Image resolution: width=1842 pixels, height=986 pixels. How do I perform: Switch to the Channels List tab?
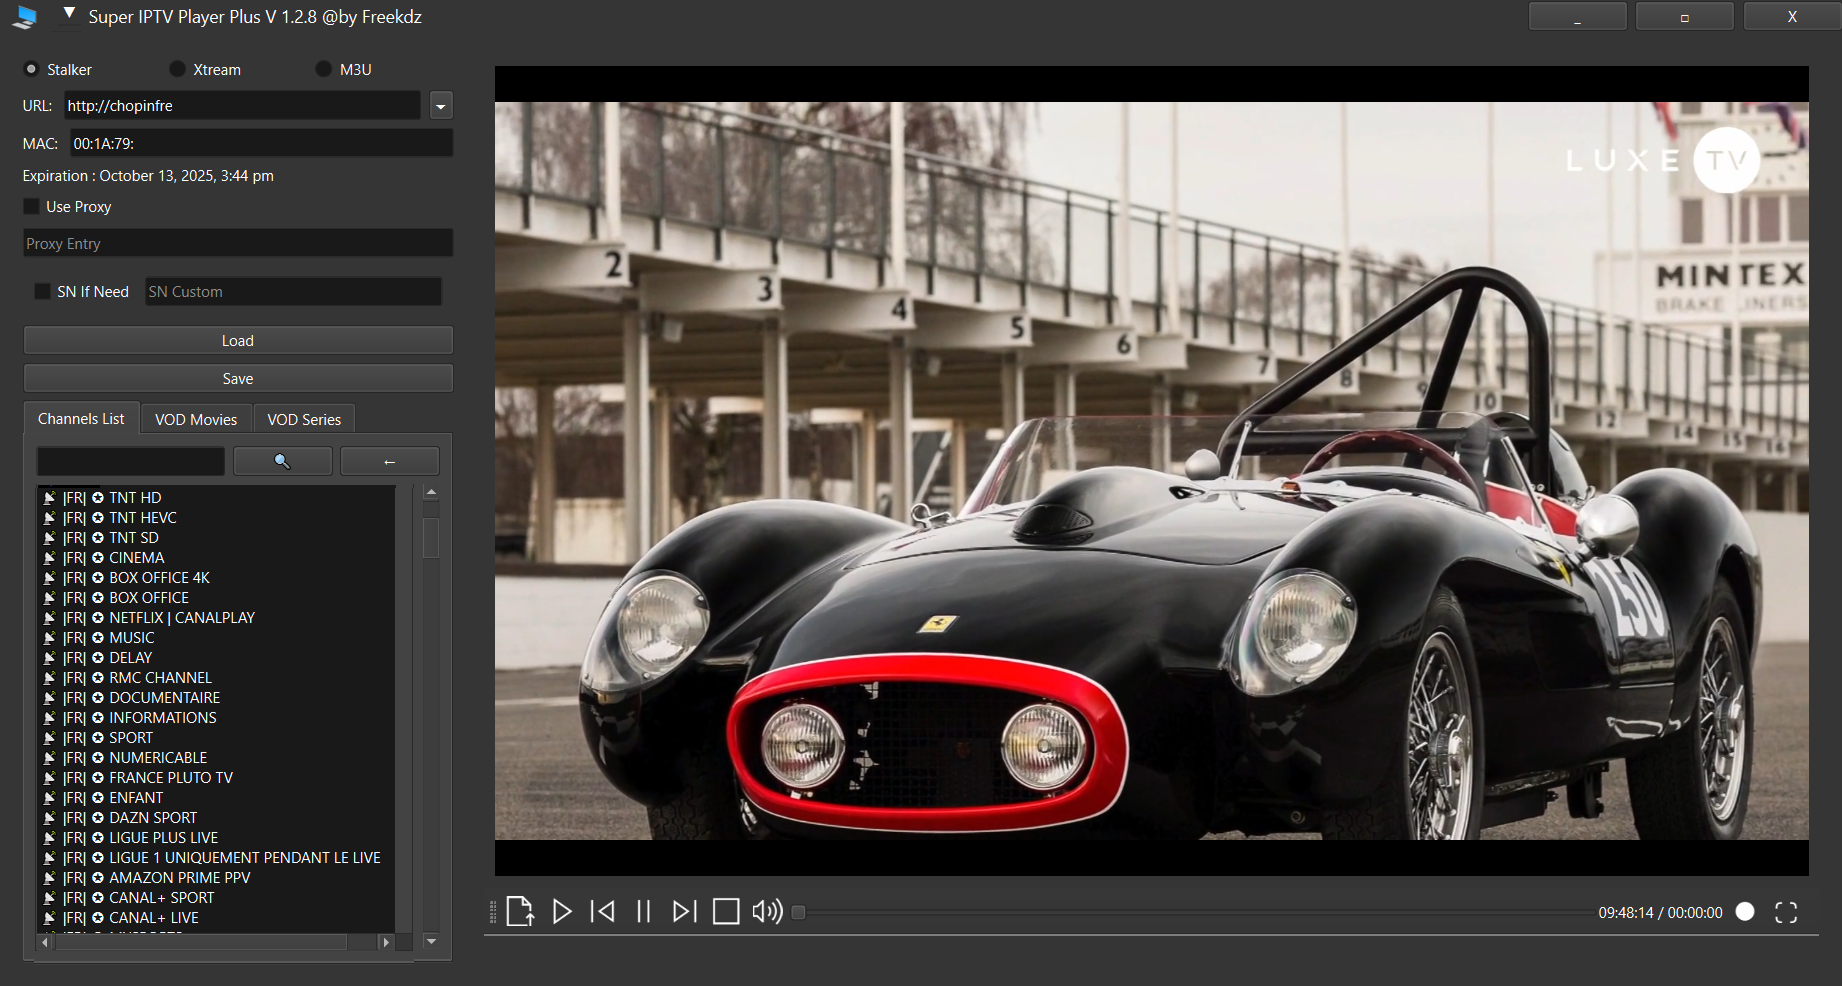[81, 419]
